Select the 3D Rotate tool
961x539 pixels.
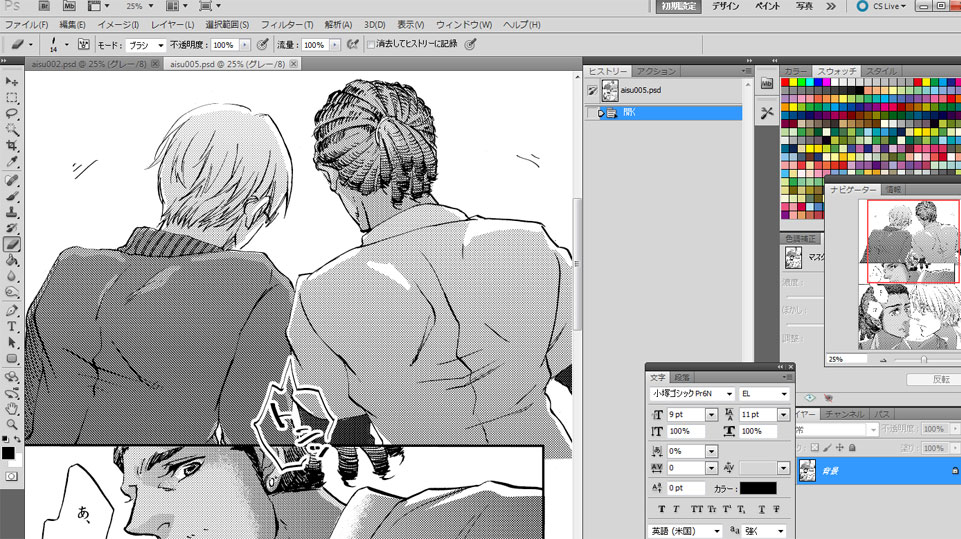tap(12, 377)
